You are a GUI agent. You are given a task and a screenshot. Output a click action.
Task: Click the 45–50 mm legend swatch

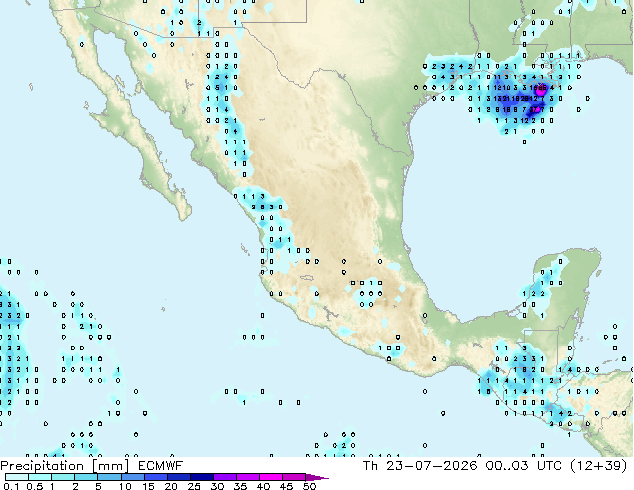(294, 477)
